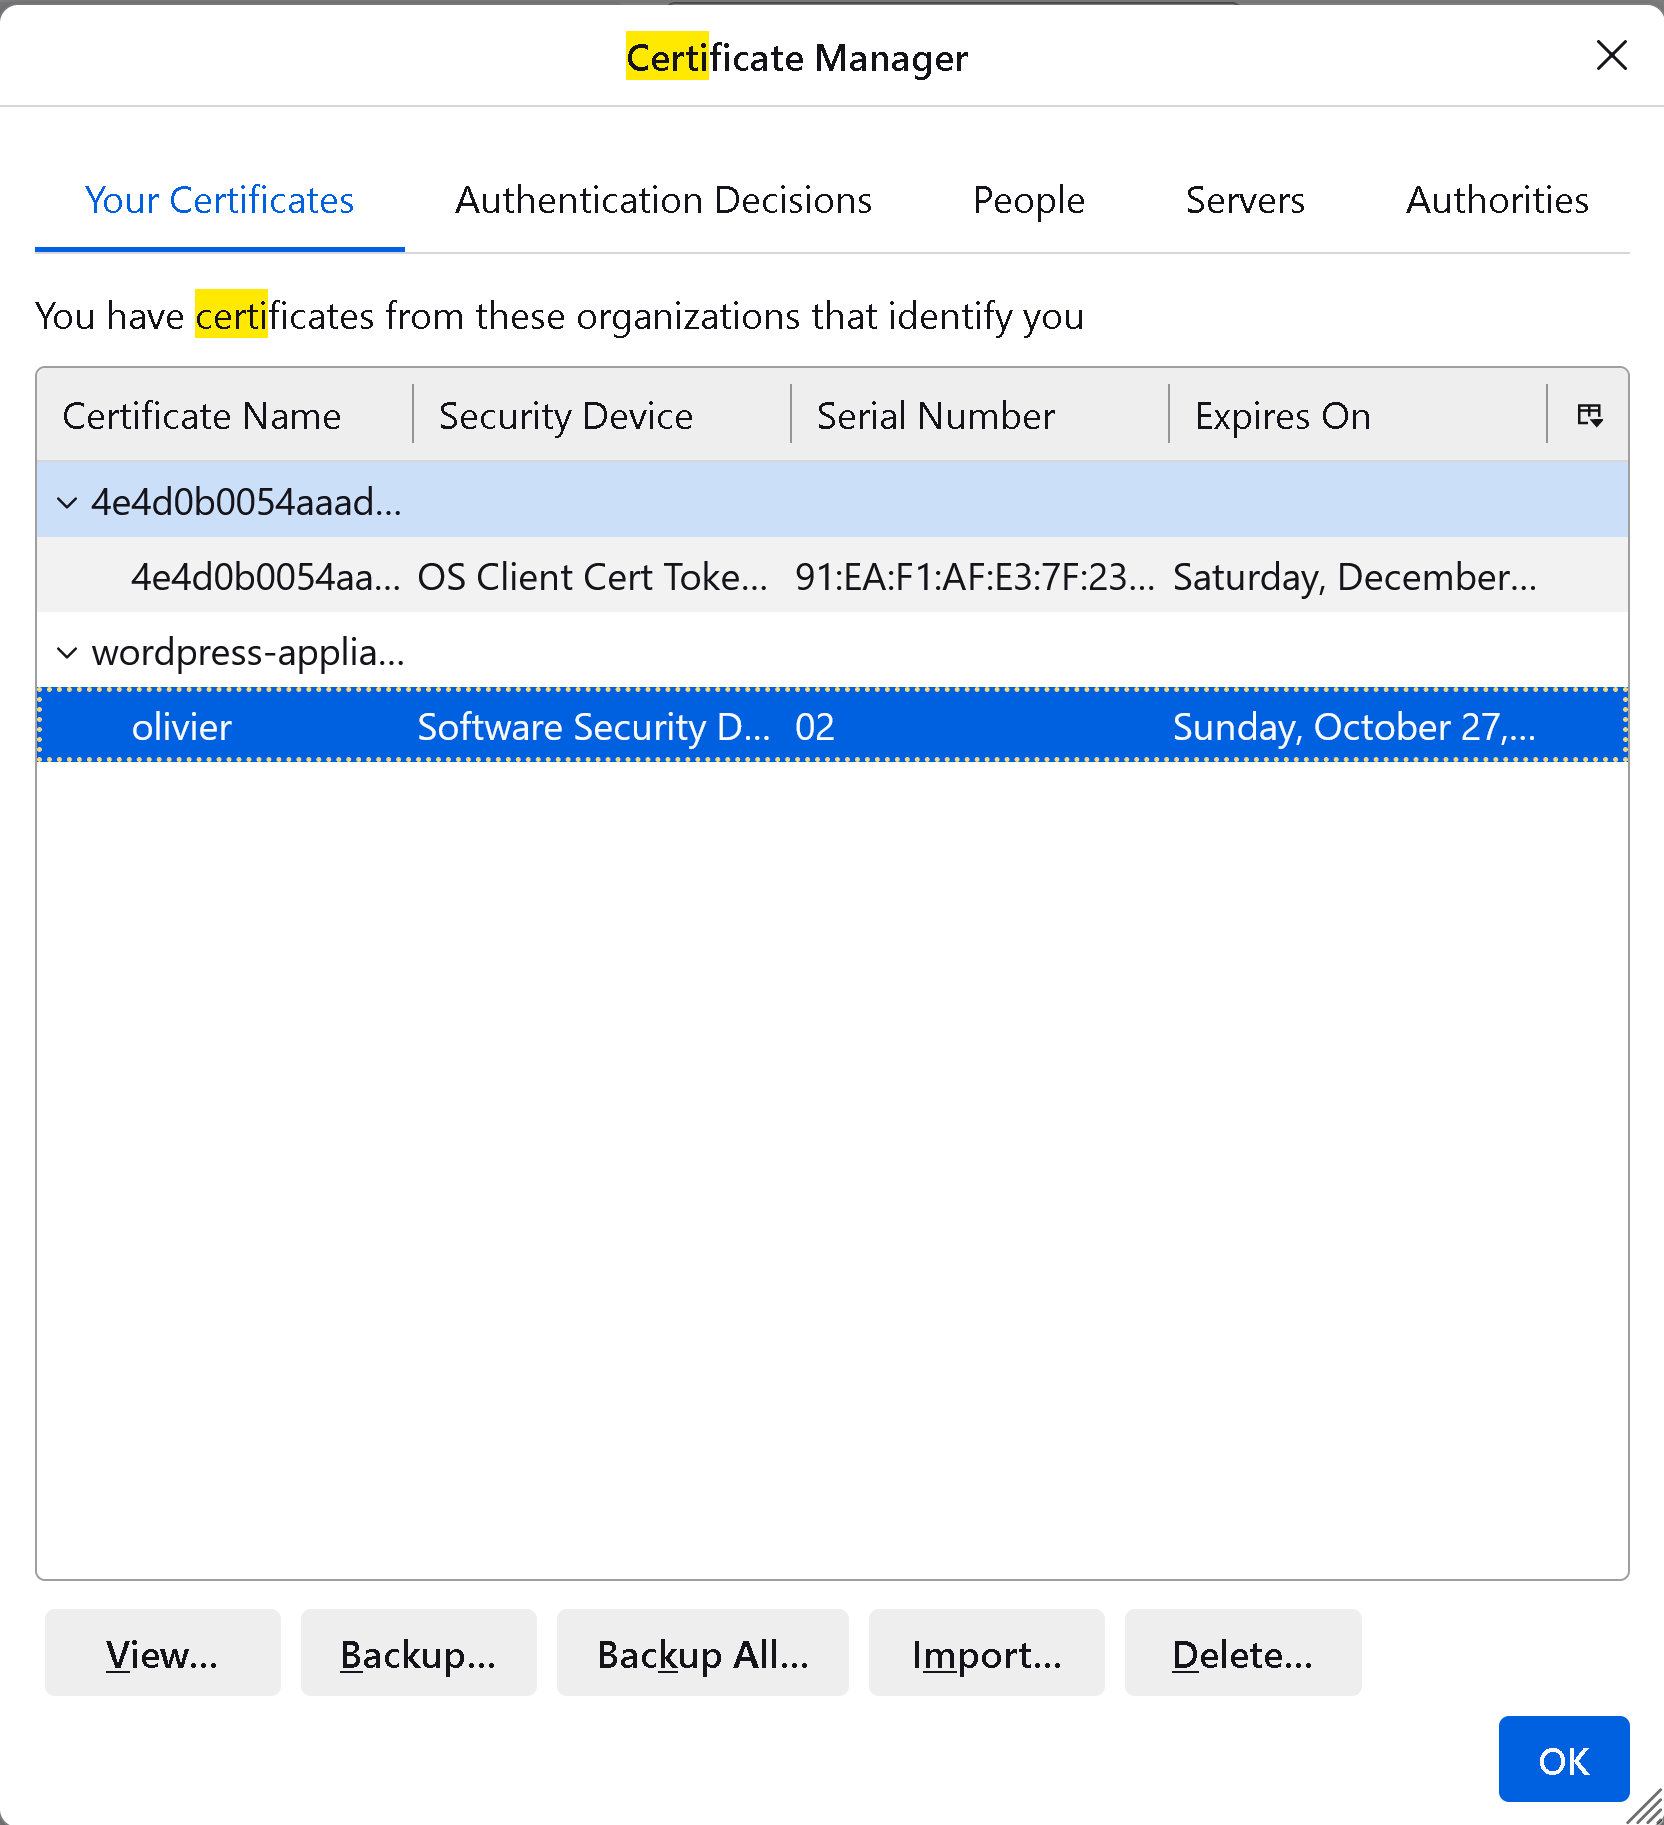
Task: Collapse the 4e4d0b0054aaad certificate group
Action: [67, 502]
